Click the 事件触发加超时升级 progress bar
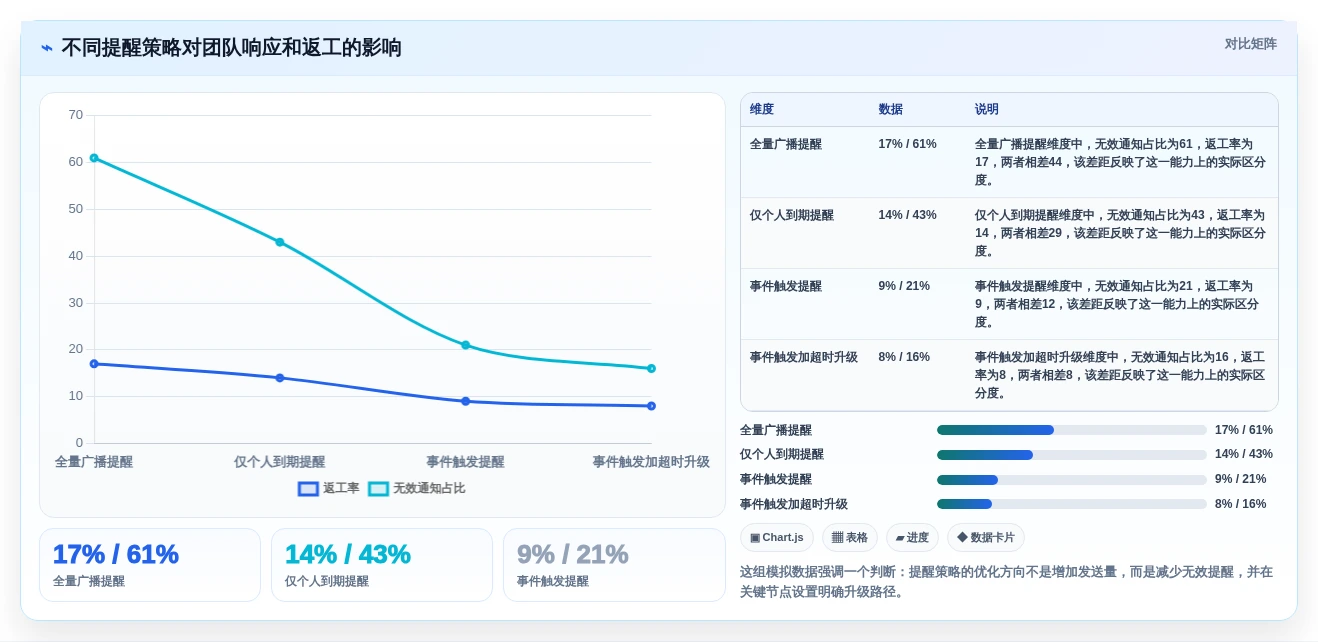 [1071, 504]
